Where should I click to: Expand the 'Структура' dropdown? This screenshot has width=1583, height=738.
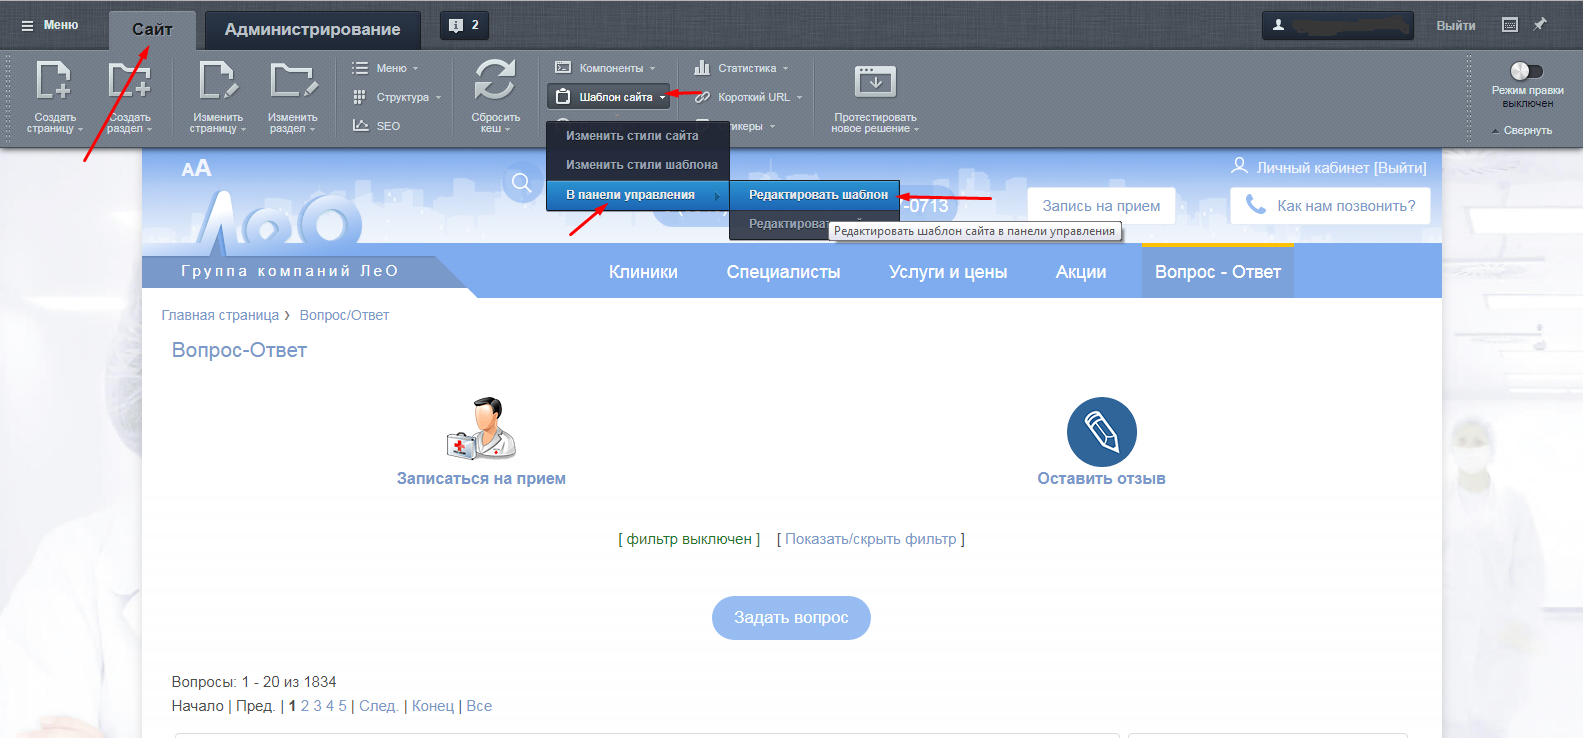(x=397, y=97)
